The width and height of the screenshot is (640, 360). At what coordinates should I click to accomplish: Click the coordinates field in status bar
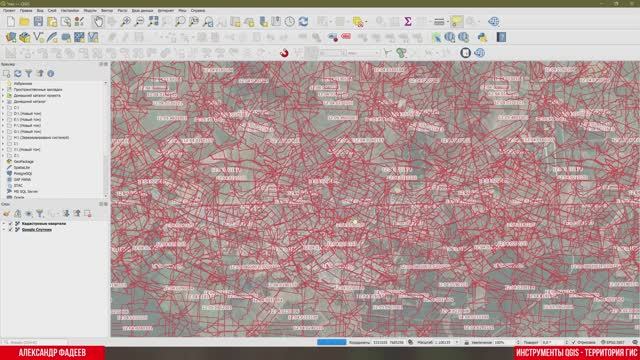pos(388,342)
